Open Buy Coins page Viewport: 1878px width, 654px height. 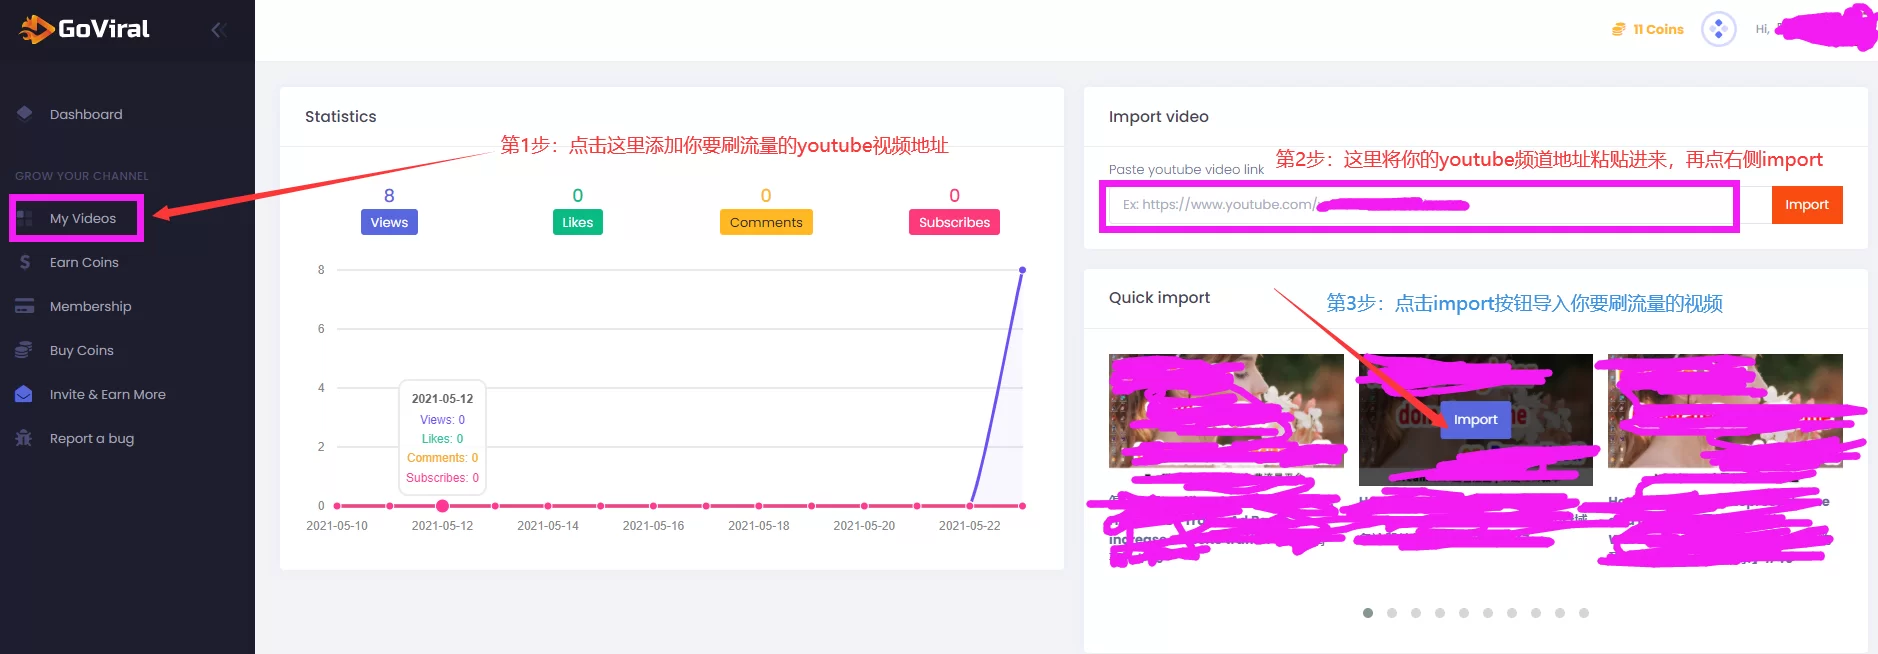(x=82, y=350)
